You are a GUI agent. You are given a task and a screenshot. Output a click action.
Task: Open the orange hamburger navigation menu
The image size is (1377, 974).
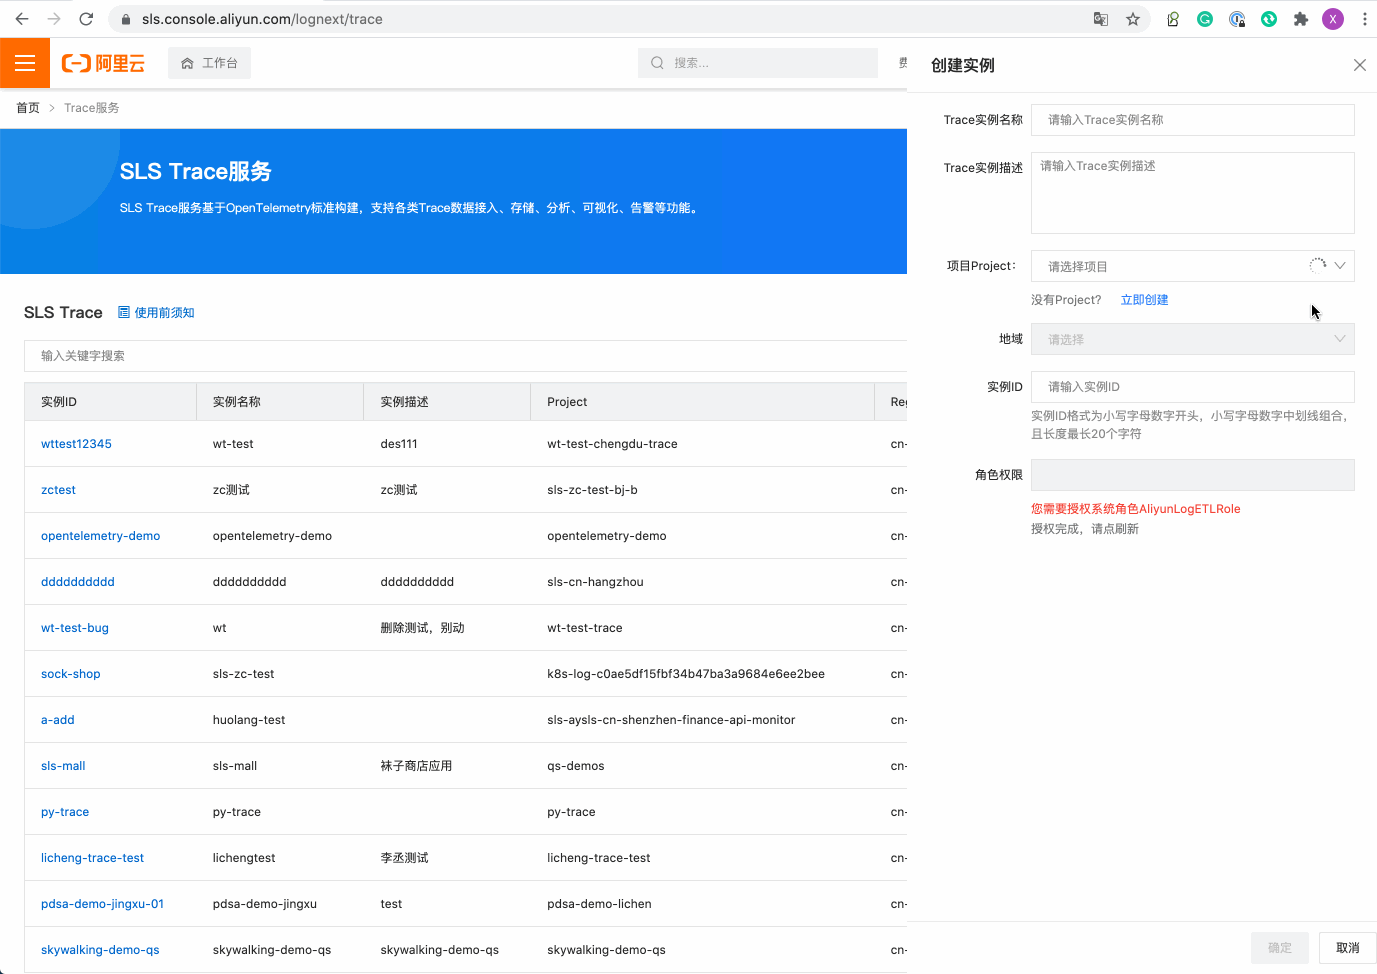click(x=25, y=63)
